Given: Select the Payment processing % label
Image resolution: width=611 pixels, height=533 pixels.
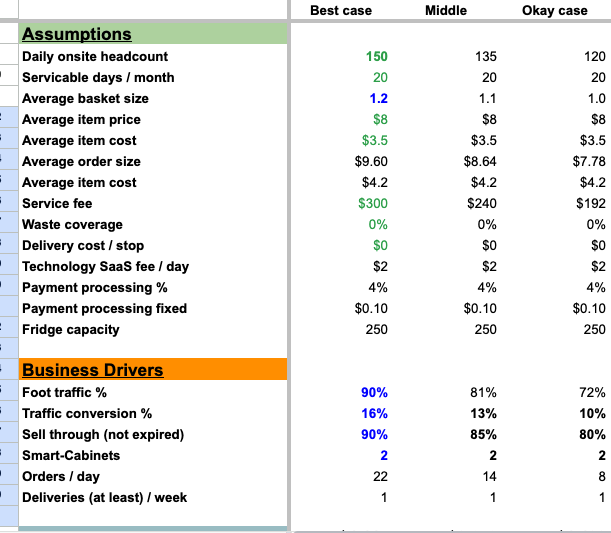Looking at the screenshot, I should (x=95, y=288).
